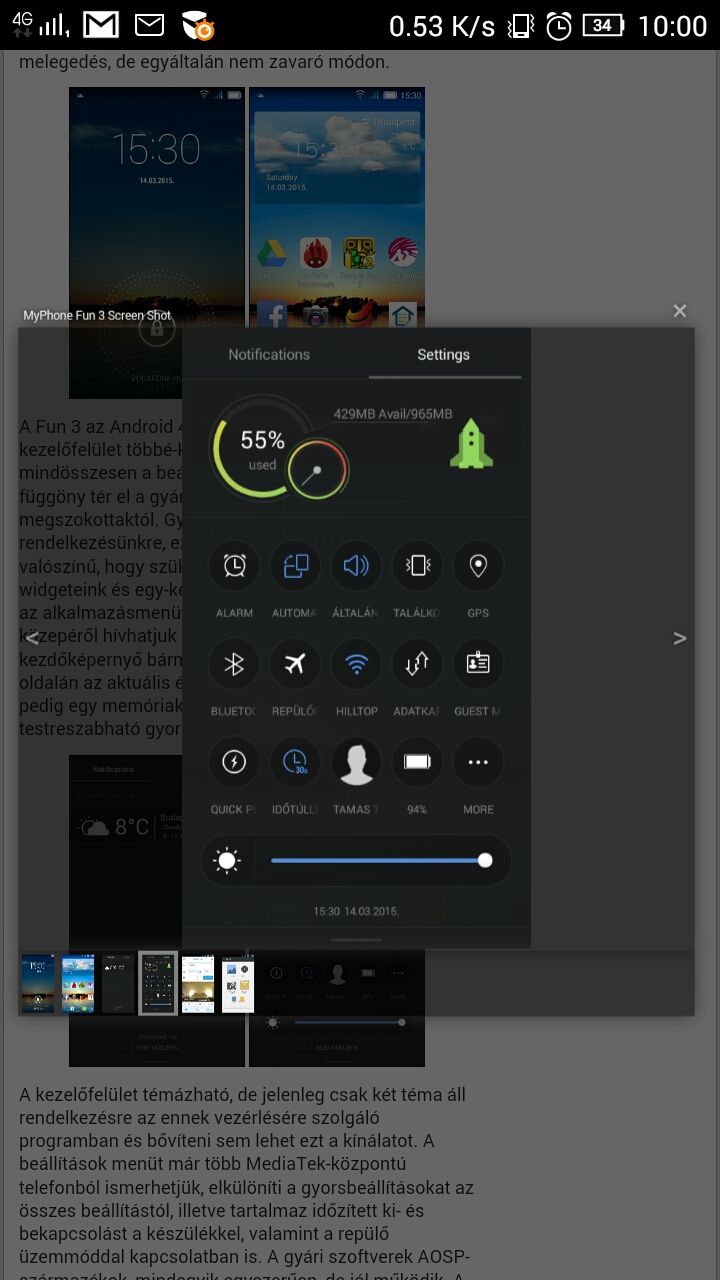Tap the Guest Mode icon

[478, 664]
